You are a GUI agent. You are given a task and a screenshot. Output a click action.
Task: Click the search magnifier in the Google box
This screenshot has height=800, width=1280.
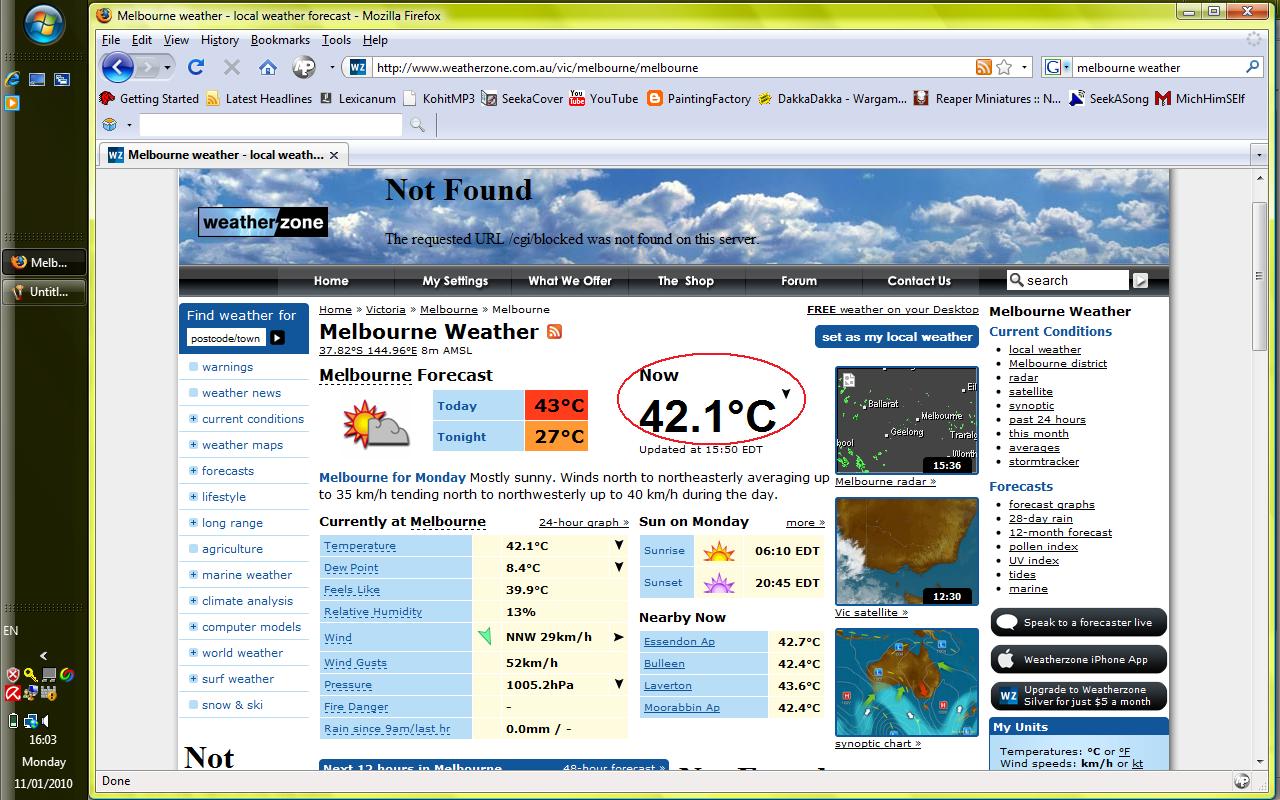[x=1252, y=68]
